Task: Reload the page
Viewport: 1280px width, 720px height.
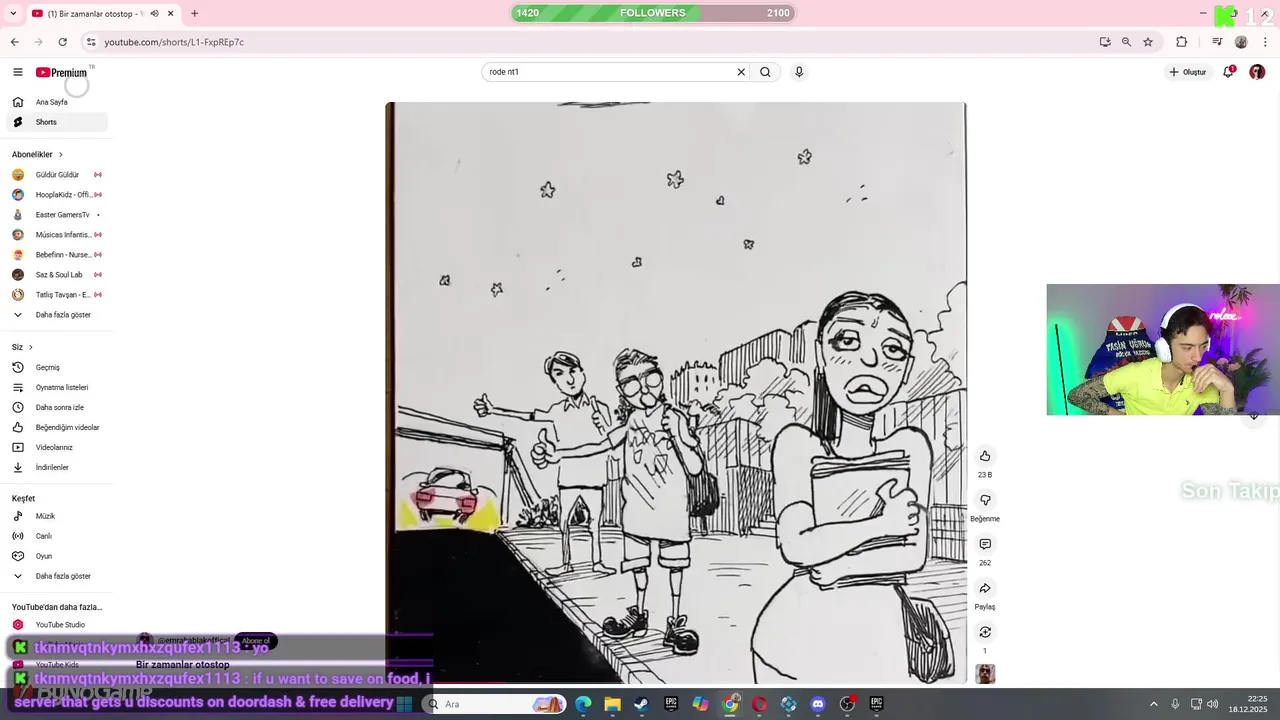Action: [62, 42]
